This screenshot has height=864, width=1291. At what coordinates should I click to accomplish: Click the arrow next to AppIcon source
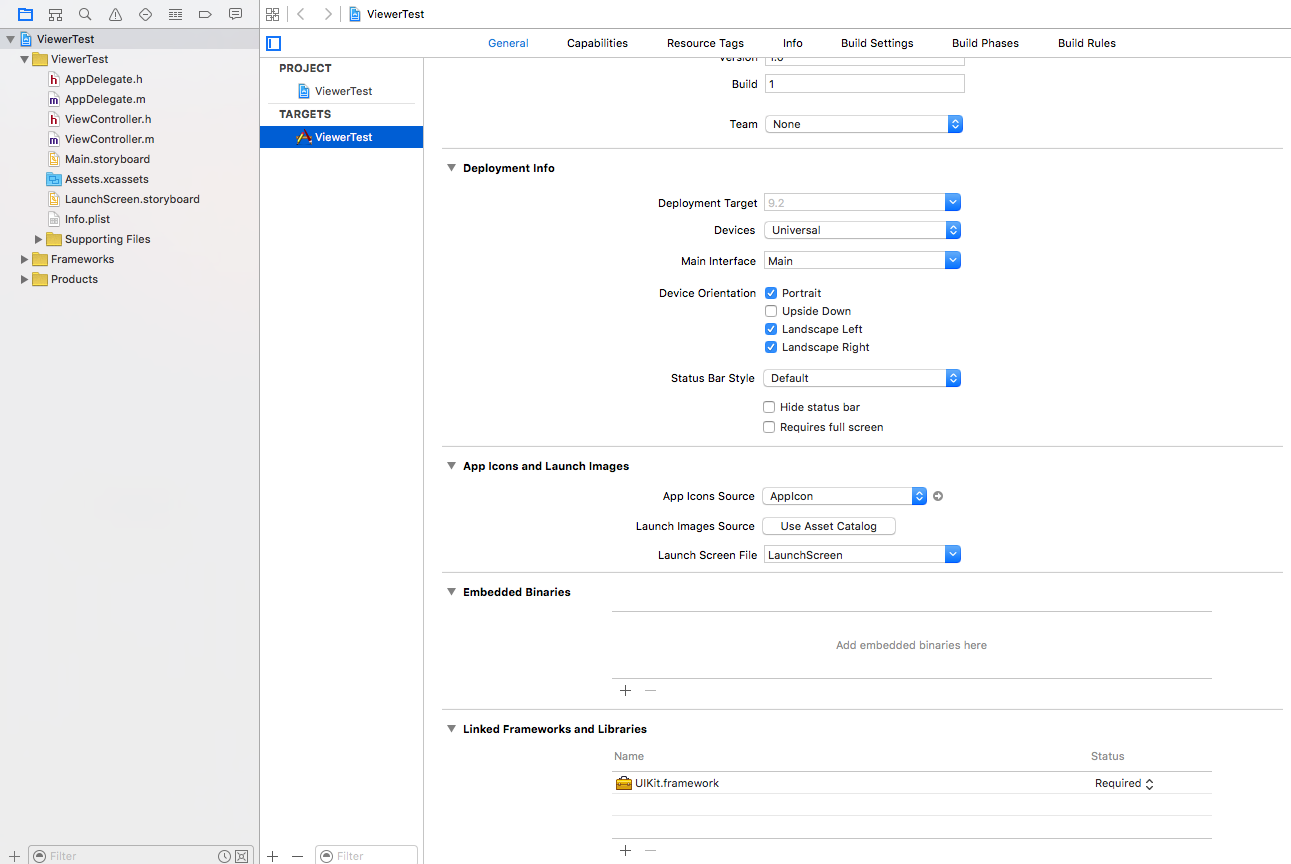coord(938,496)
